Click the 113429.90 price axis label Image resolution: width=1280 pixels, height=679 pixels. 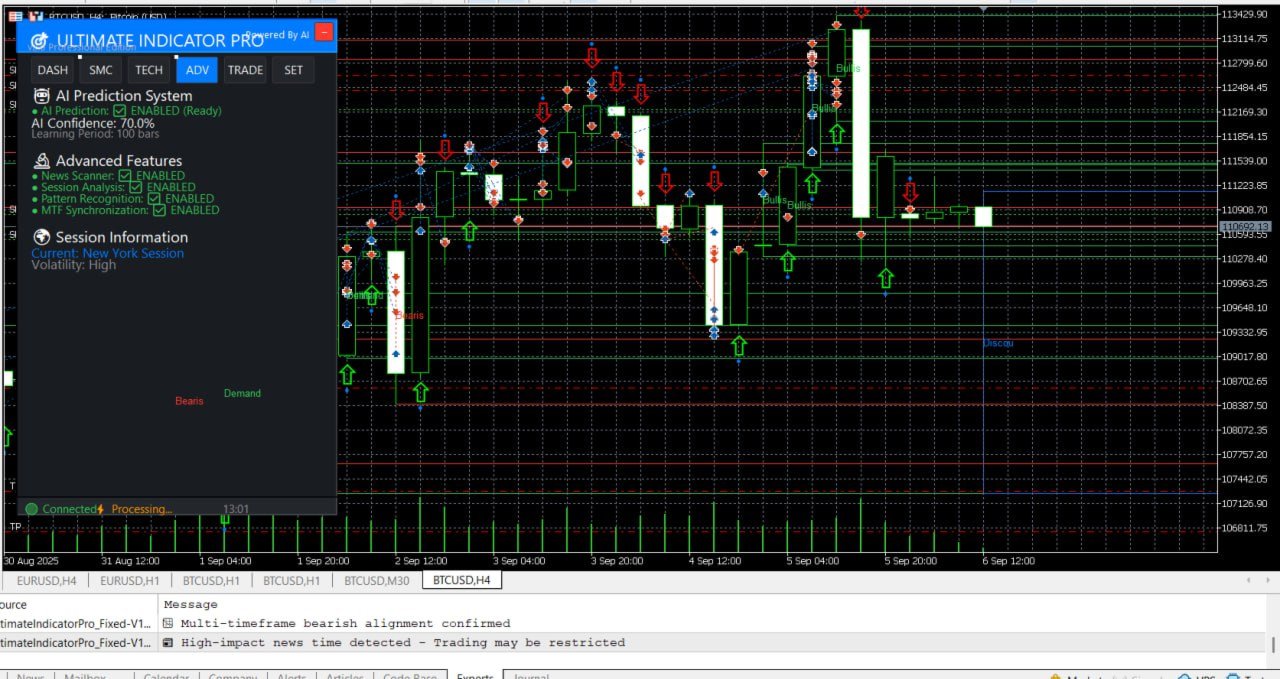(1244, 14)
